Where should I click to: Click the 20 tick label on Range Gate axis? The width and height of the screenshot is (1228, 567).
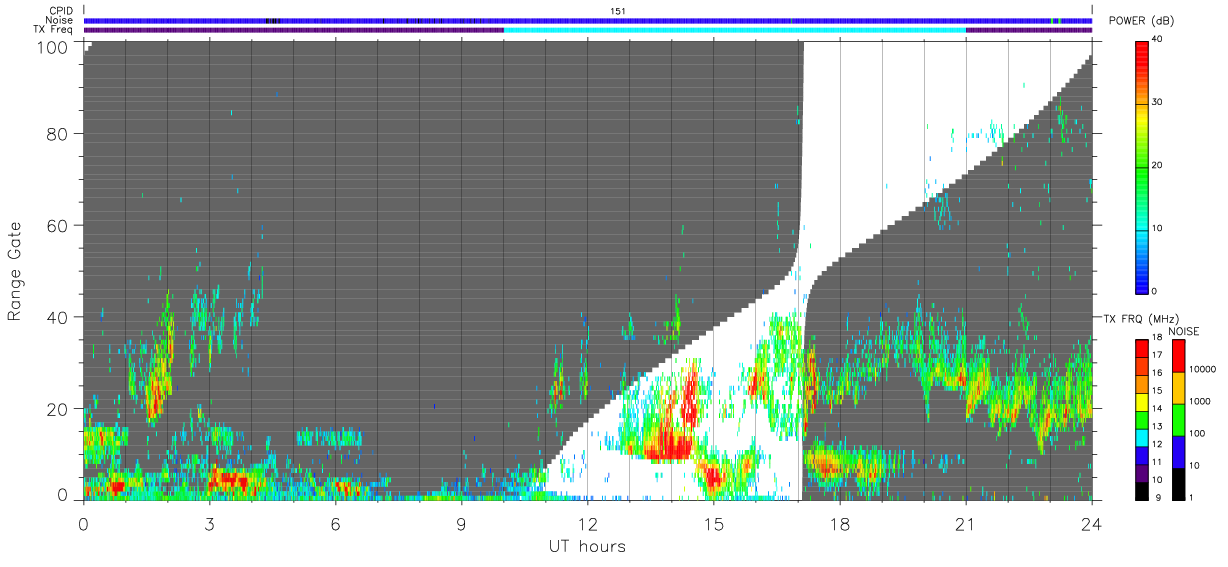pyautogui.click(x=56, y=409)
